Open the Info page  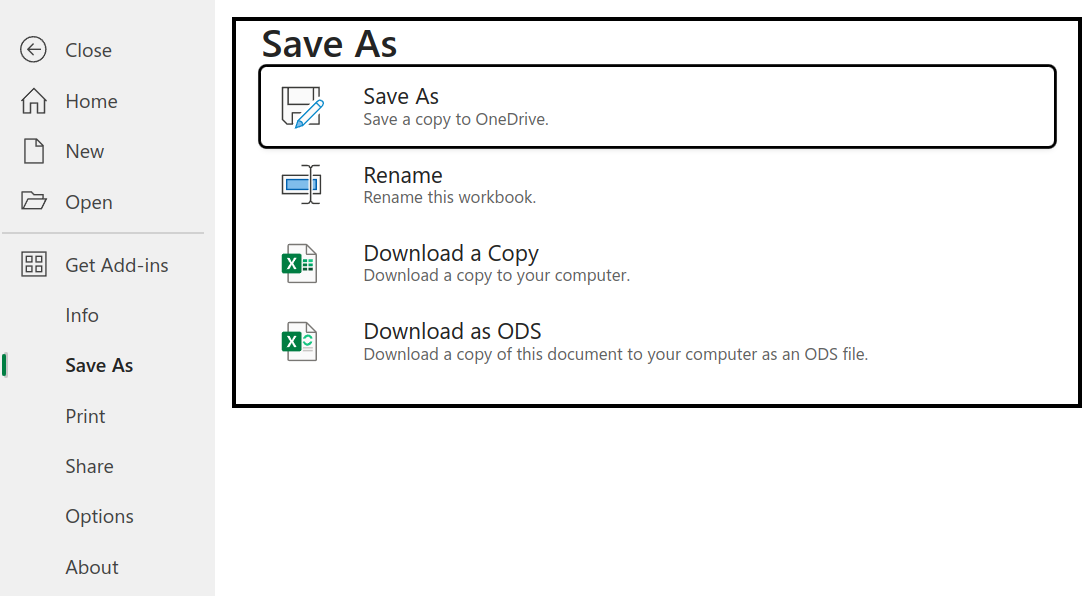coord(81,314)
